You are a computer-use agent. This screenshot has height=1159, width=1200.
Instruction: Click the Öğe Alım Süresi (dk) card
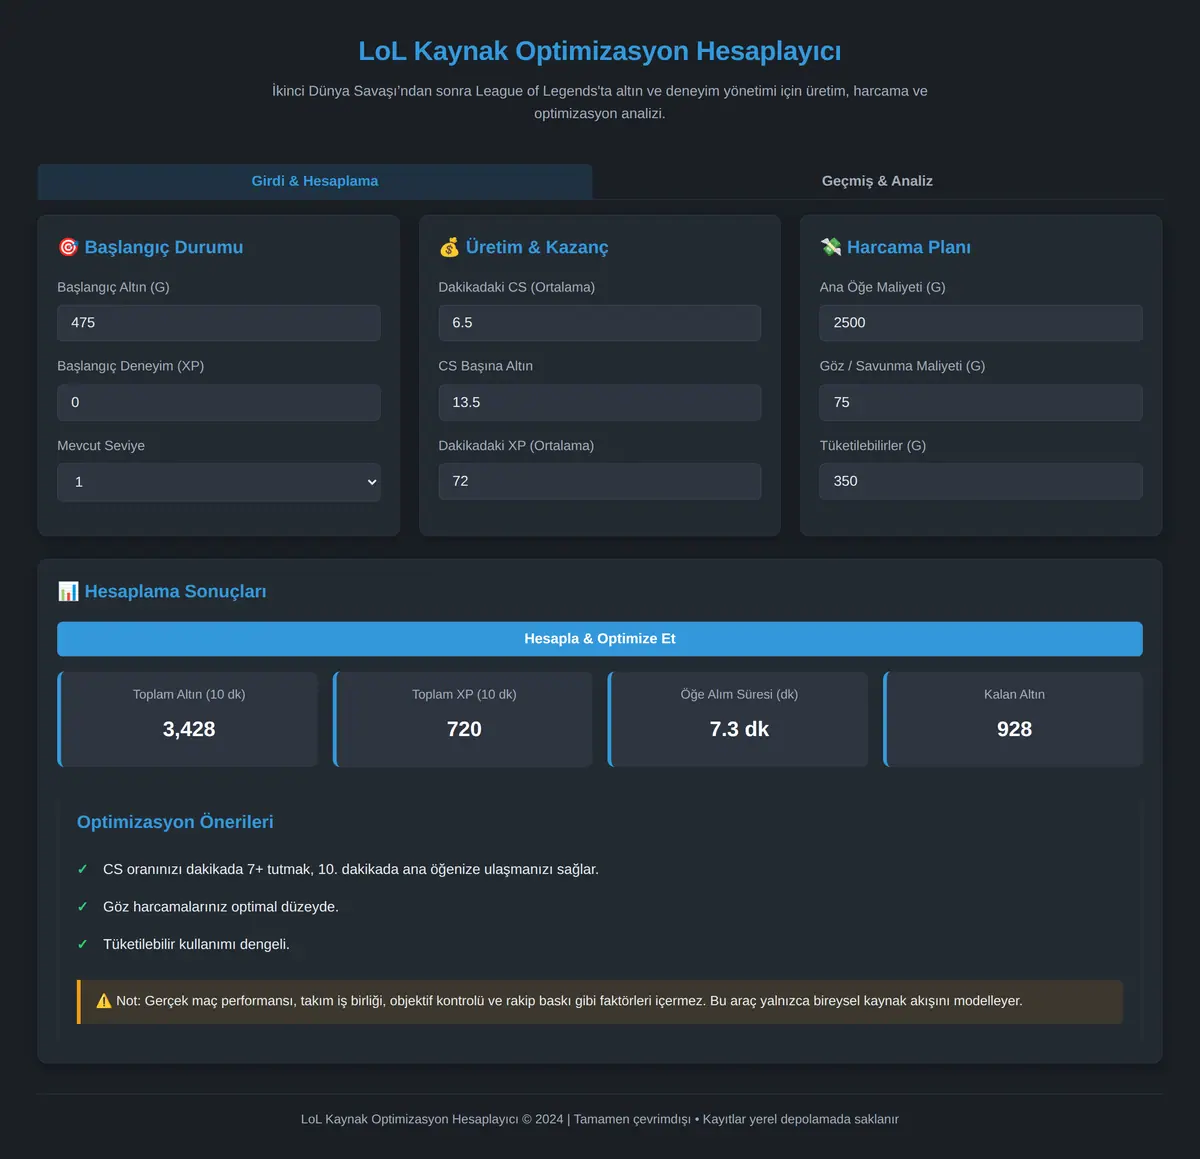pyautogui.click(x=738, y=719)
